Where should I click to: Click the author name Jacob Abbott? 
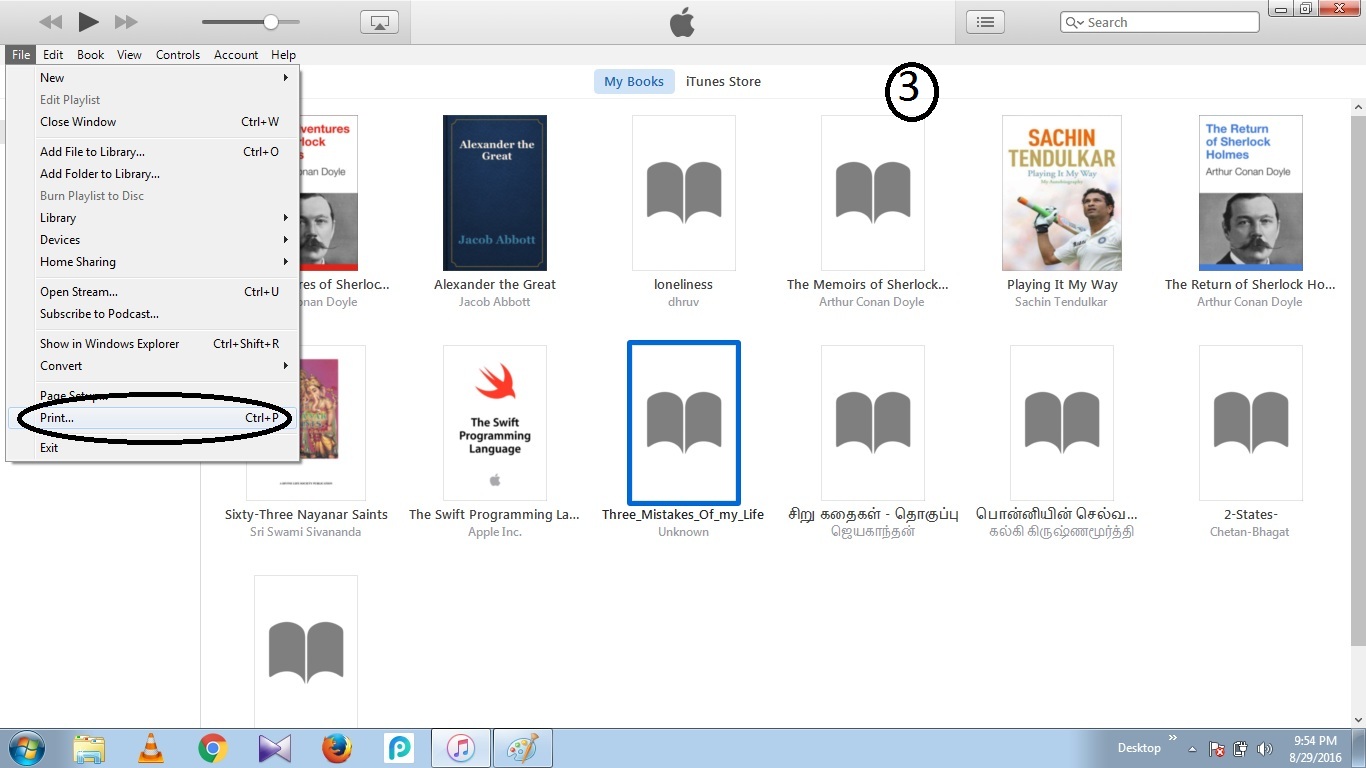[495, 302]
